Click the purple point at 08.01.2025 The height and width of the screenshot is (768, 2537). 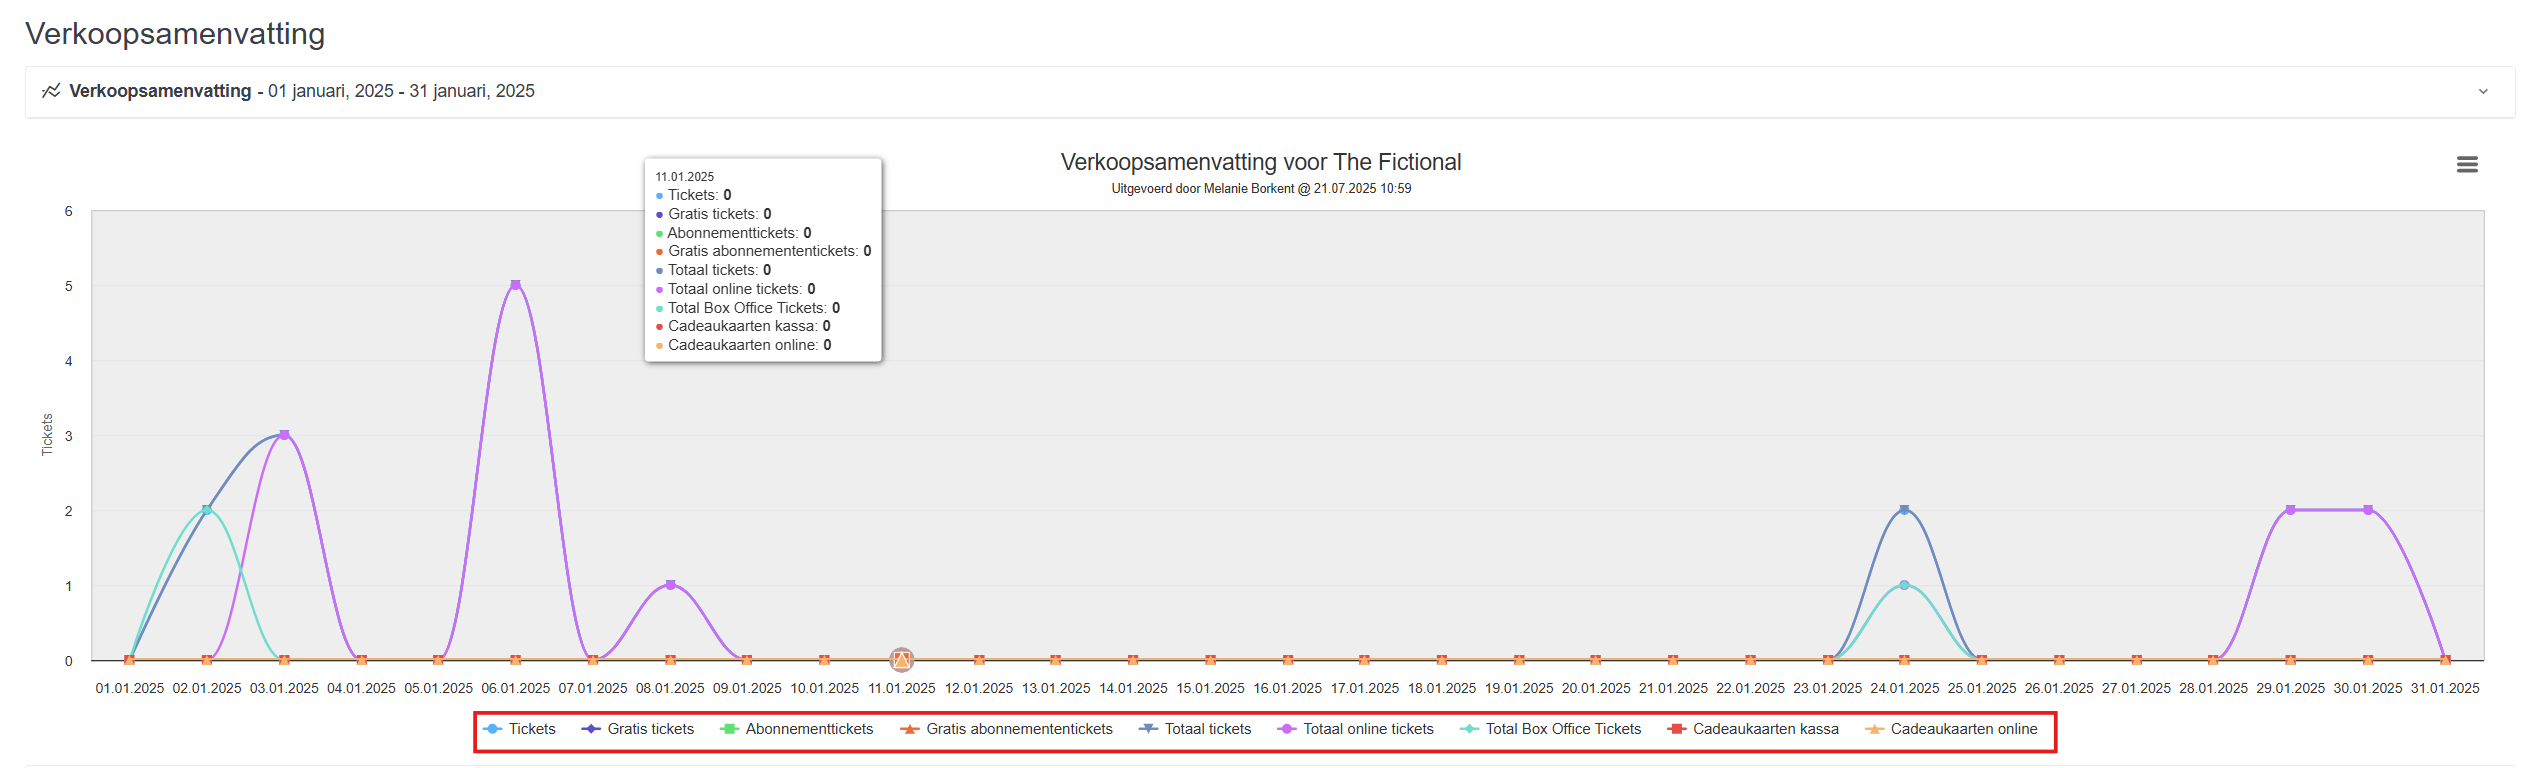point(670,585)
